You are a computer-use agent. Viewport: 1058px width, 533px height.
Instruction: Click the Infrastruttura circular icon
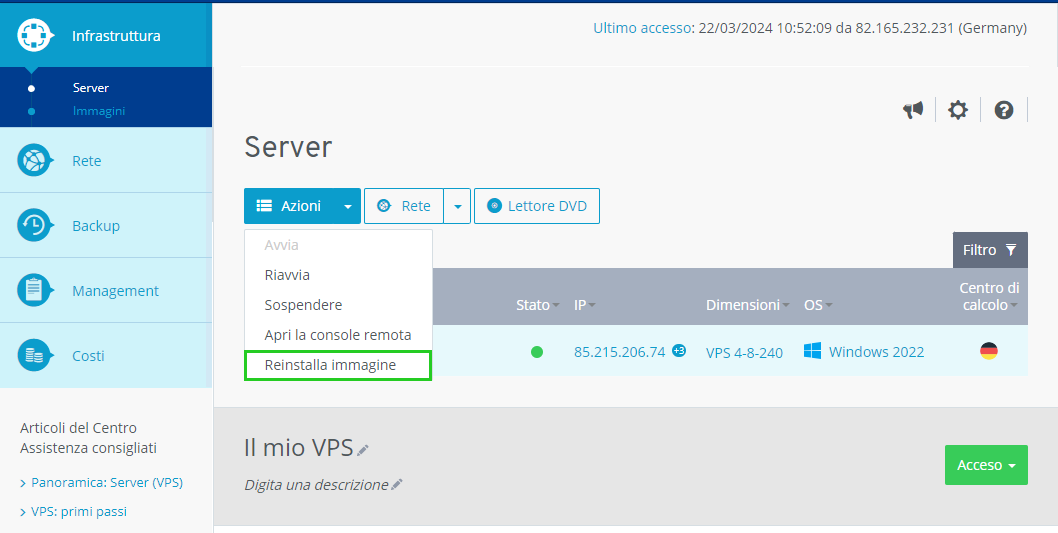[34, 35]
